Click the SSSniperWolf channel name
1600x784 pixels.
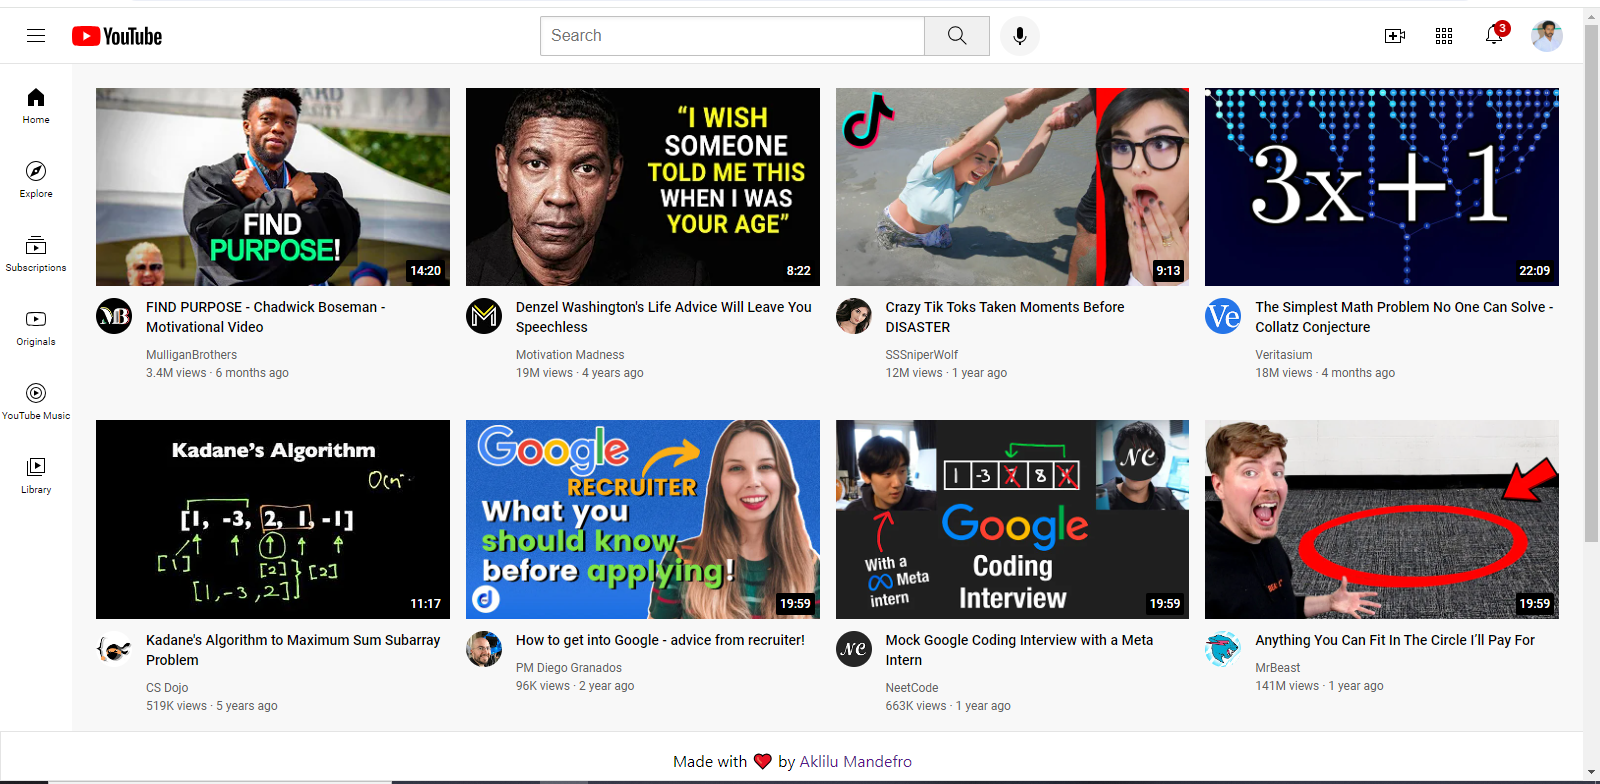922,355
